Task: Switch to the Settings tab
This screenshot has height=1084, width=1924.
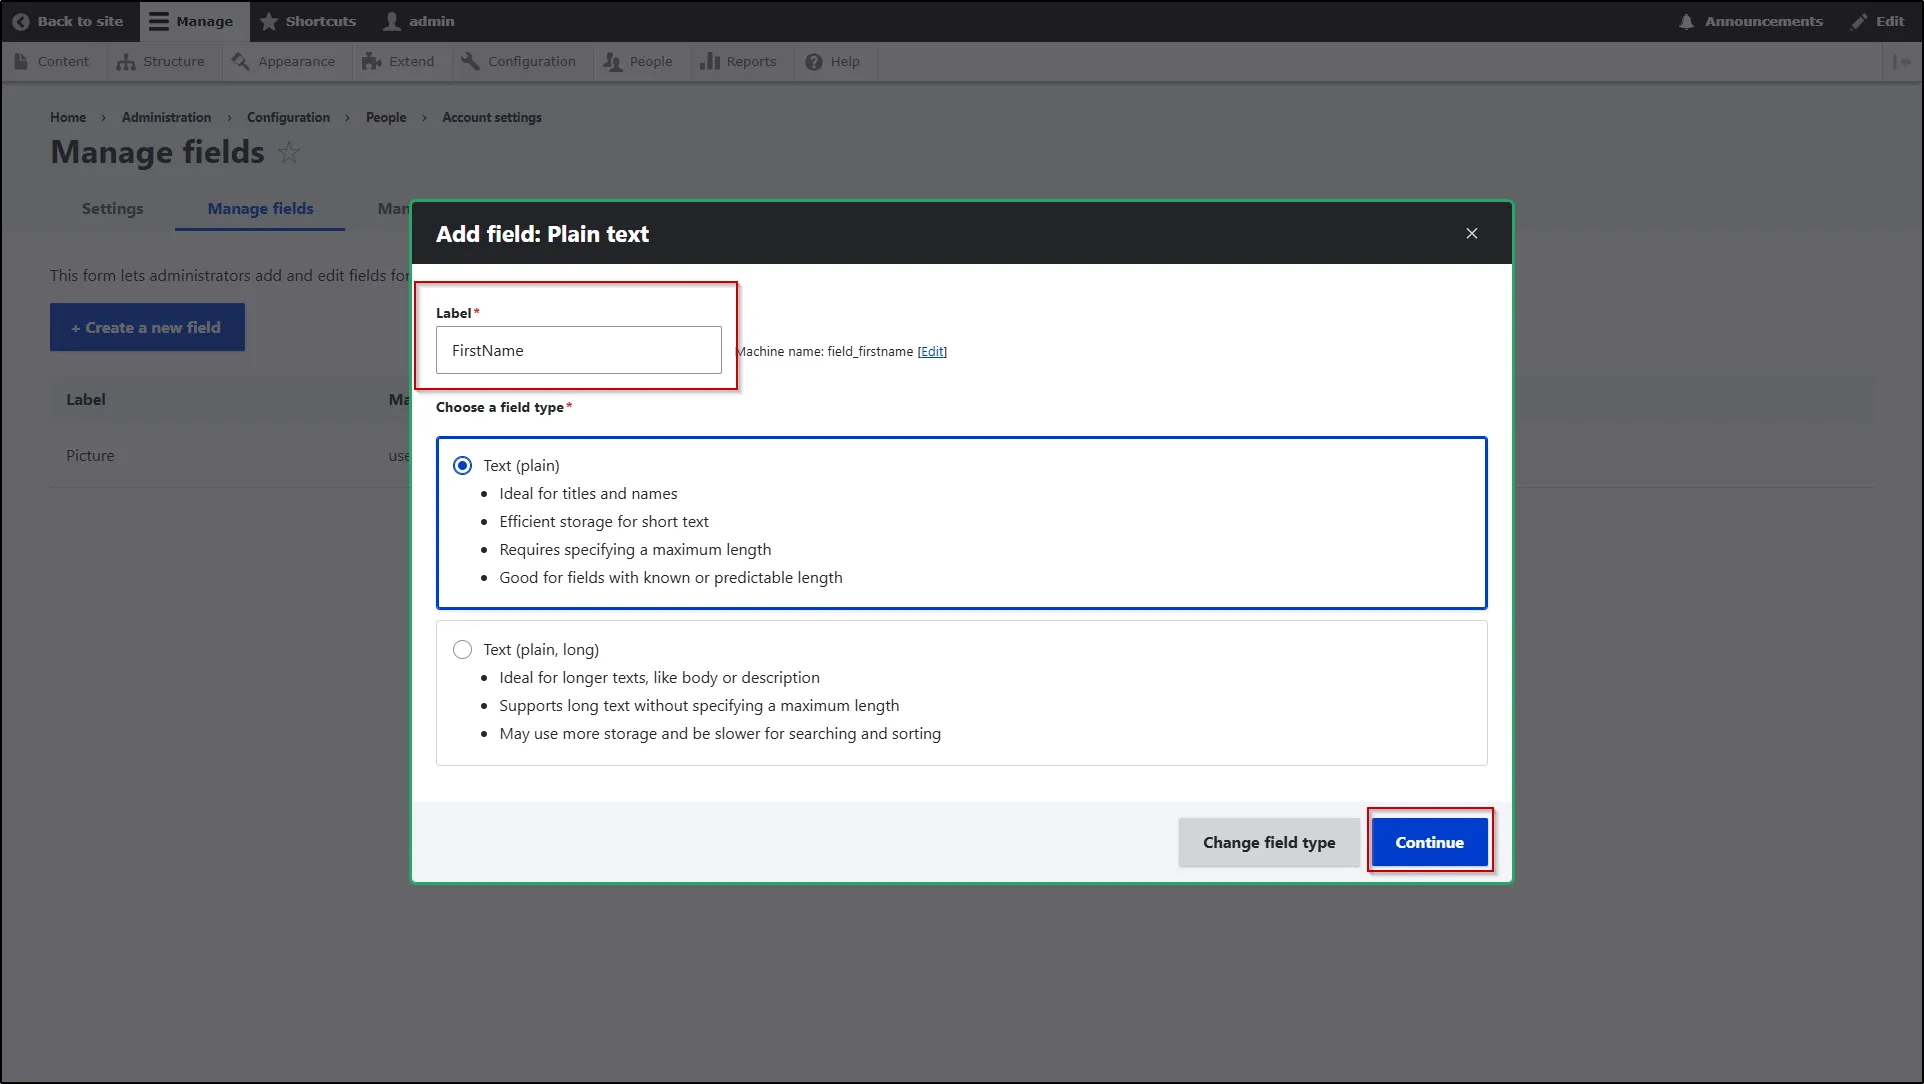Action: coord(111,209)
